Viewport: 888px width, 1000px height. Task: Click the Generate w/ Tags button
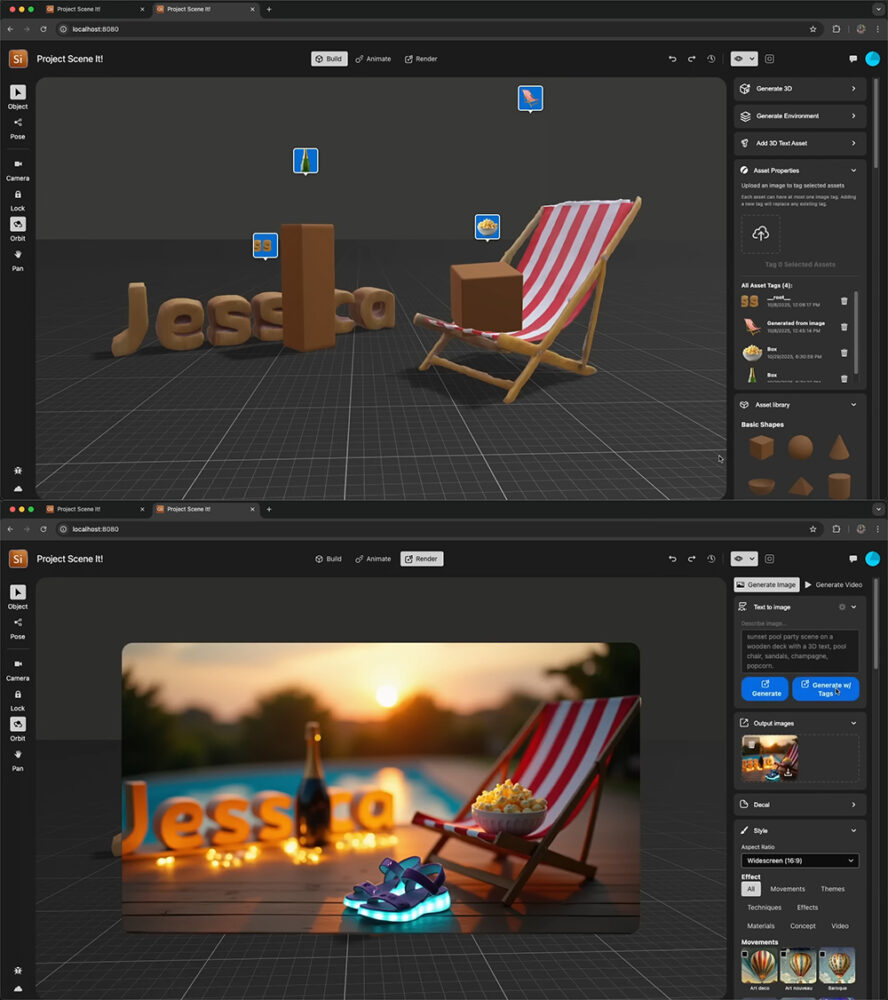coord(825,689)
